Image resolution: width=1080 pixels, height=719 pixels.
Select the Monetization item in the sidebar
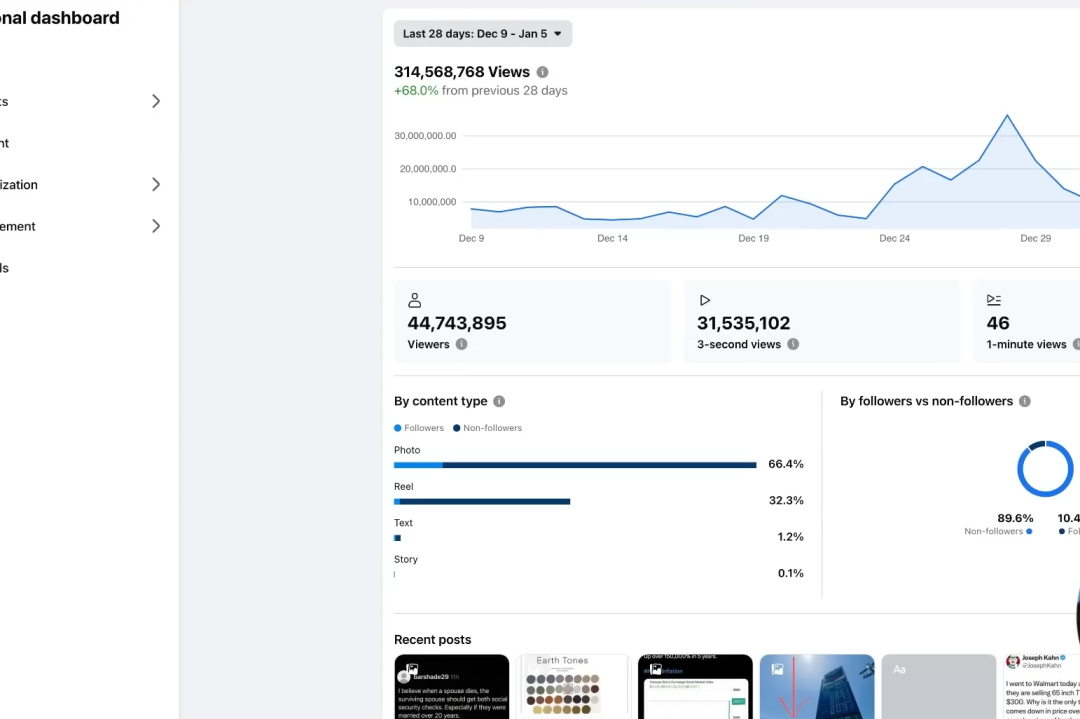click(20, 185)
